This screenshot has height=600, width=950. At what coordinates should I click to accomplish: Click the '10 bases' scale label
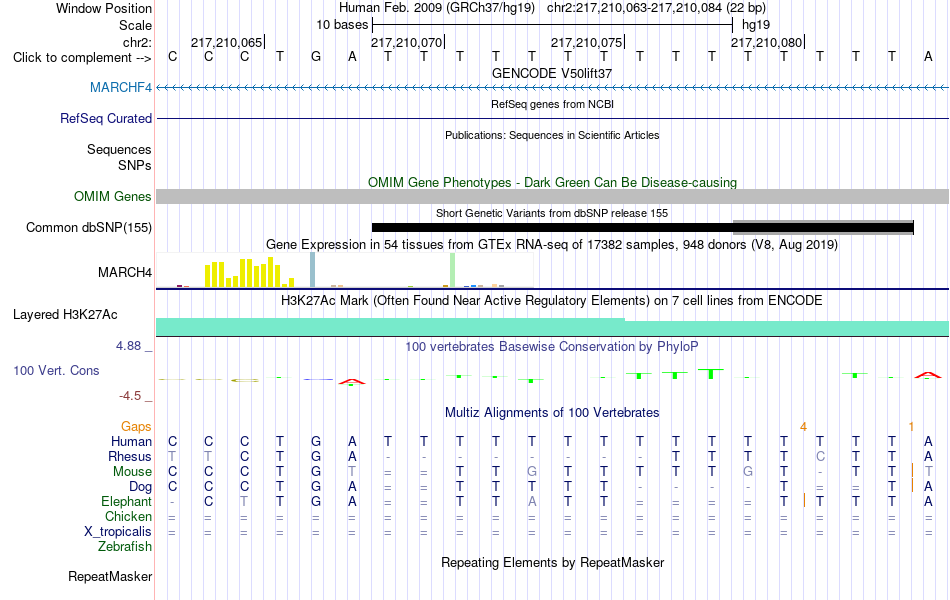342,25
